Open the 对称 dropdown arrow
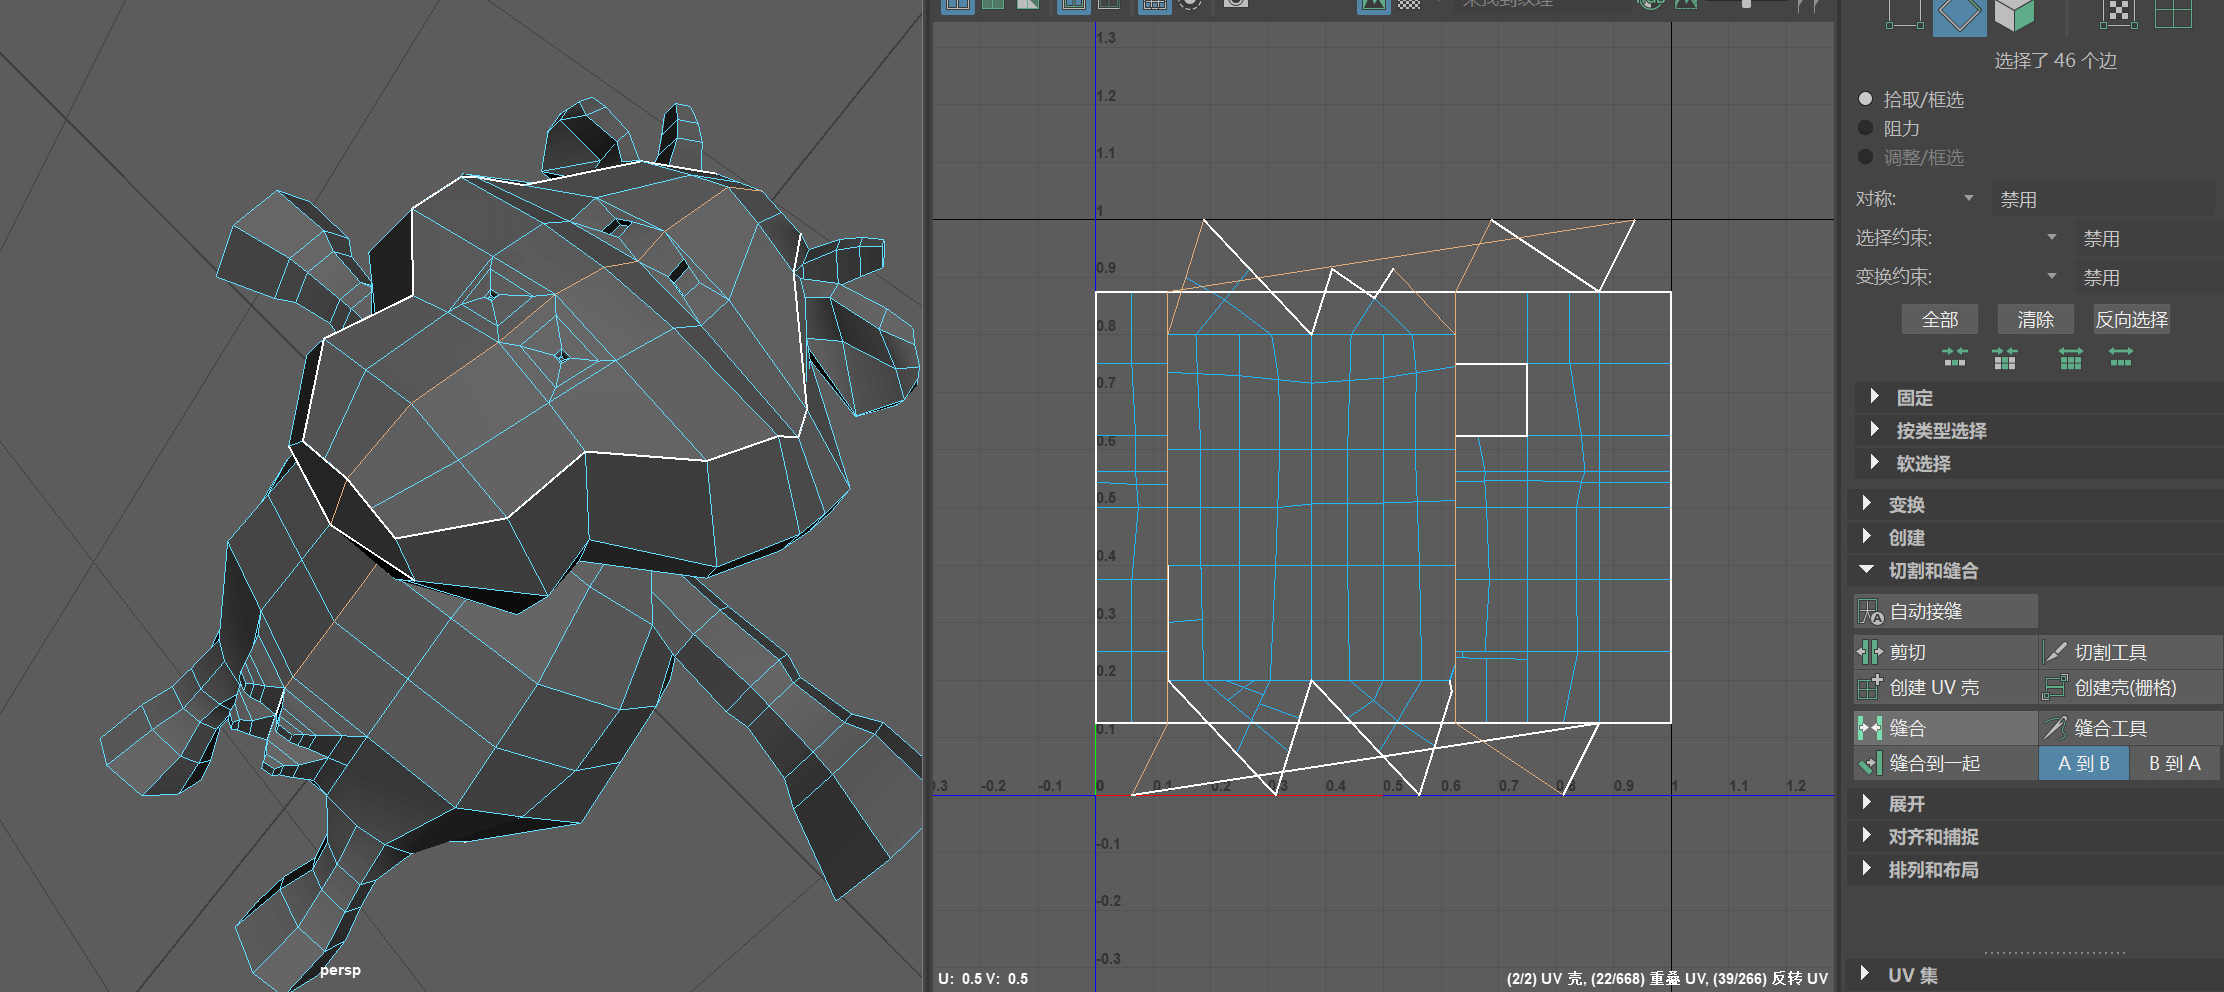The width and height of the screenshot is (2224, 992). point(1968,198)
